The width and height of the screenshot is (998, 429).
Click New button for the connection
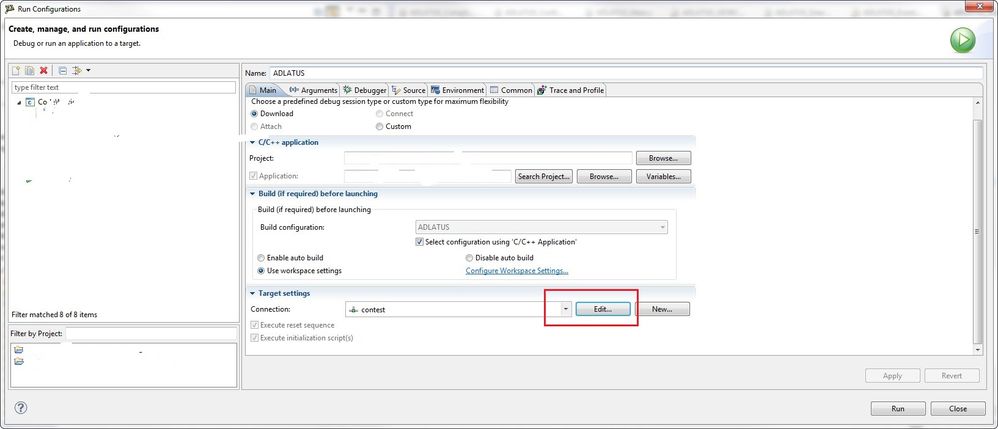[x=662, y=309]
